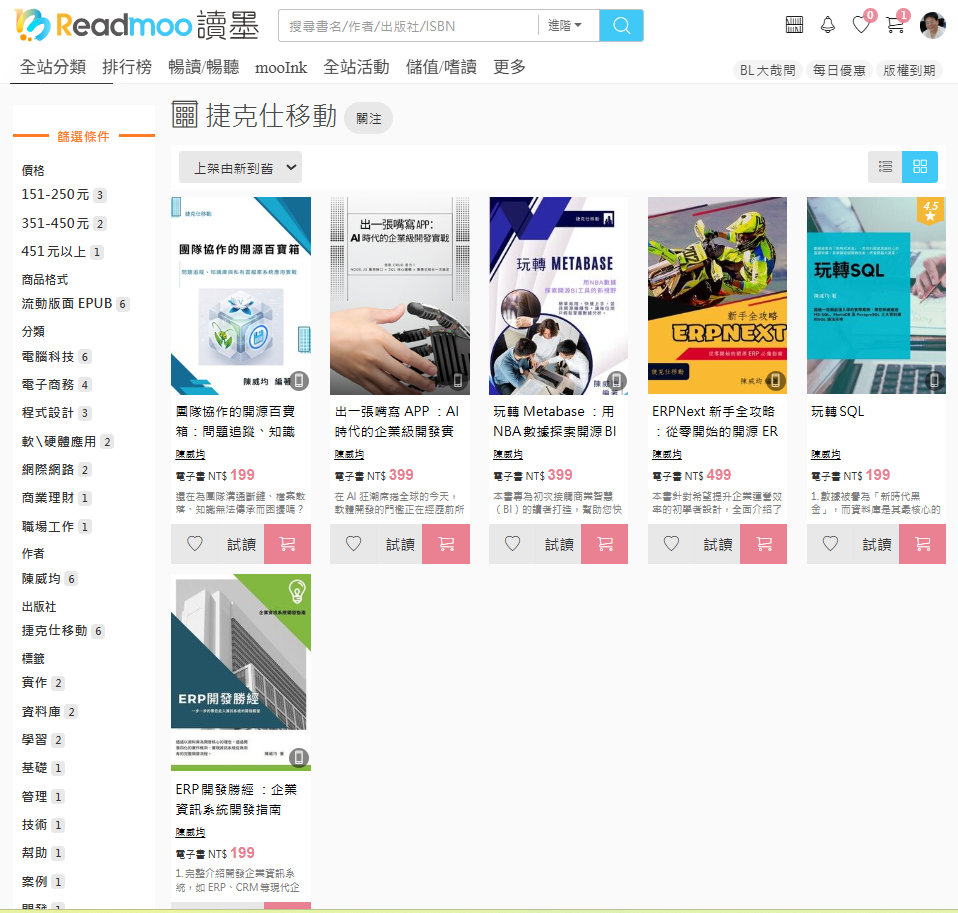Switch to grid view layout
Screen dimensions: 958x913
tap(920, 166)
